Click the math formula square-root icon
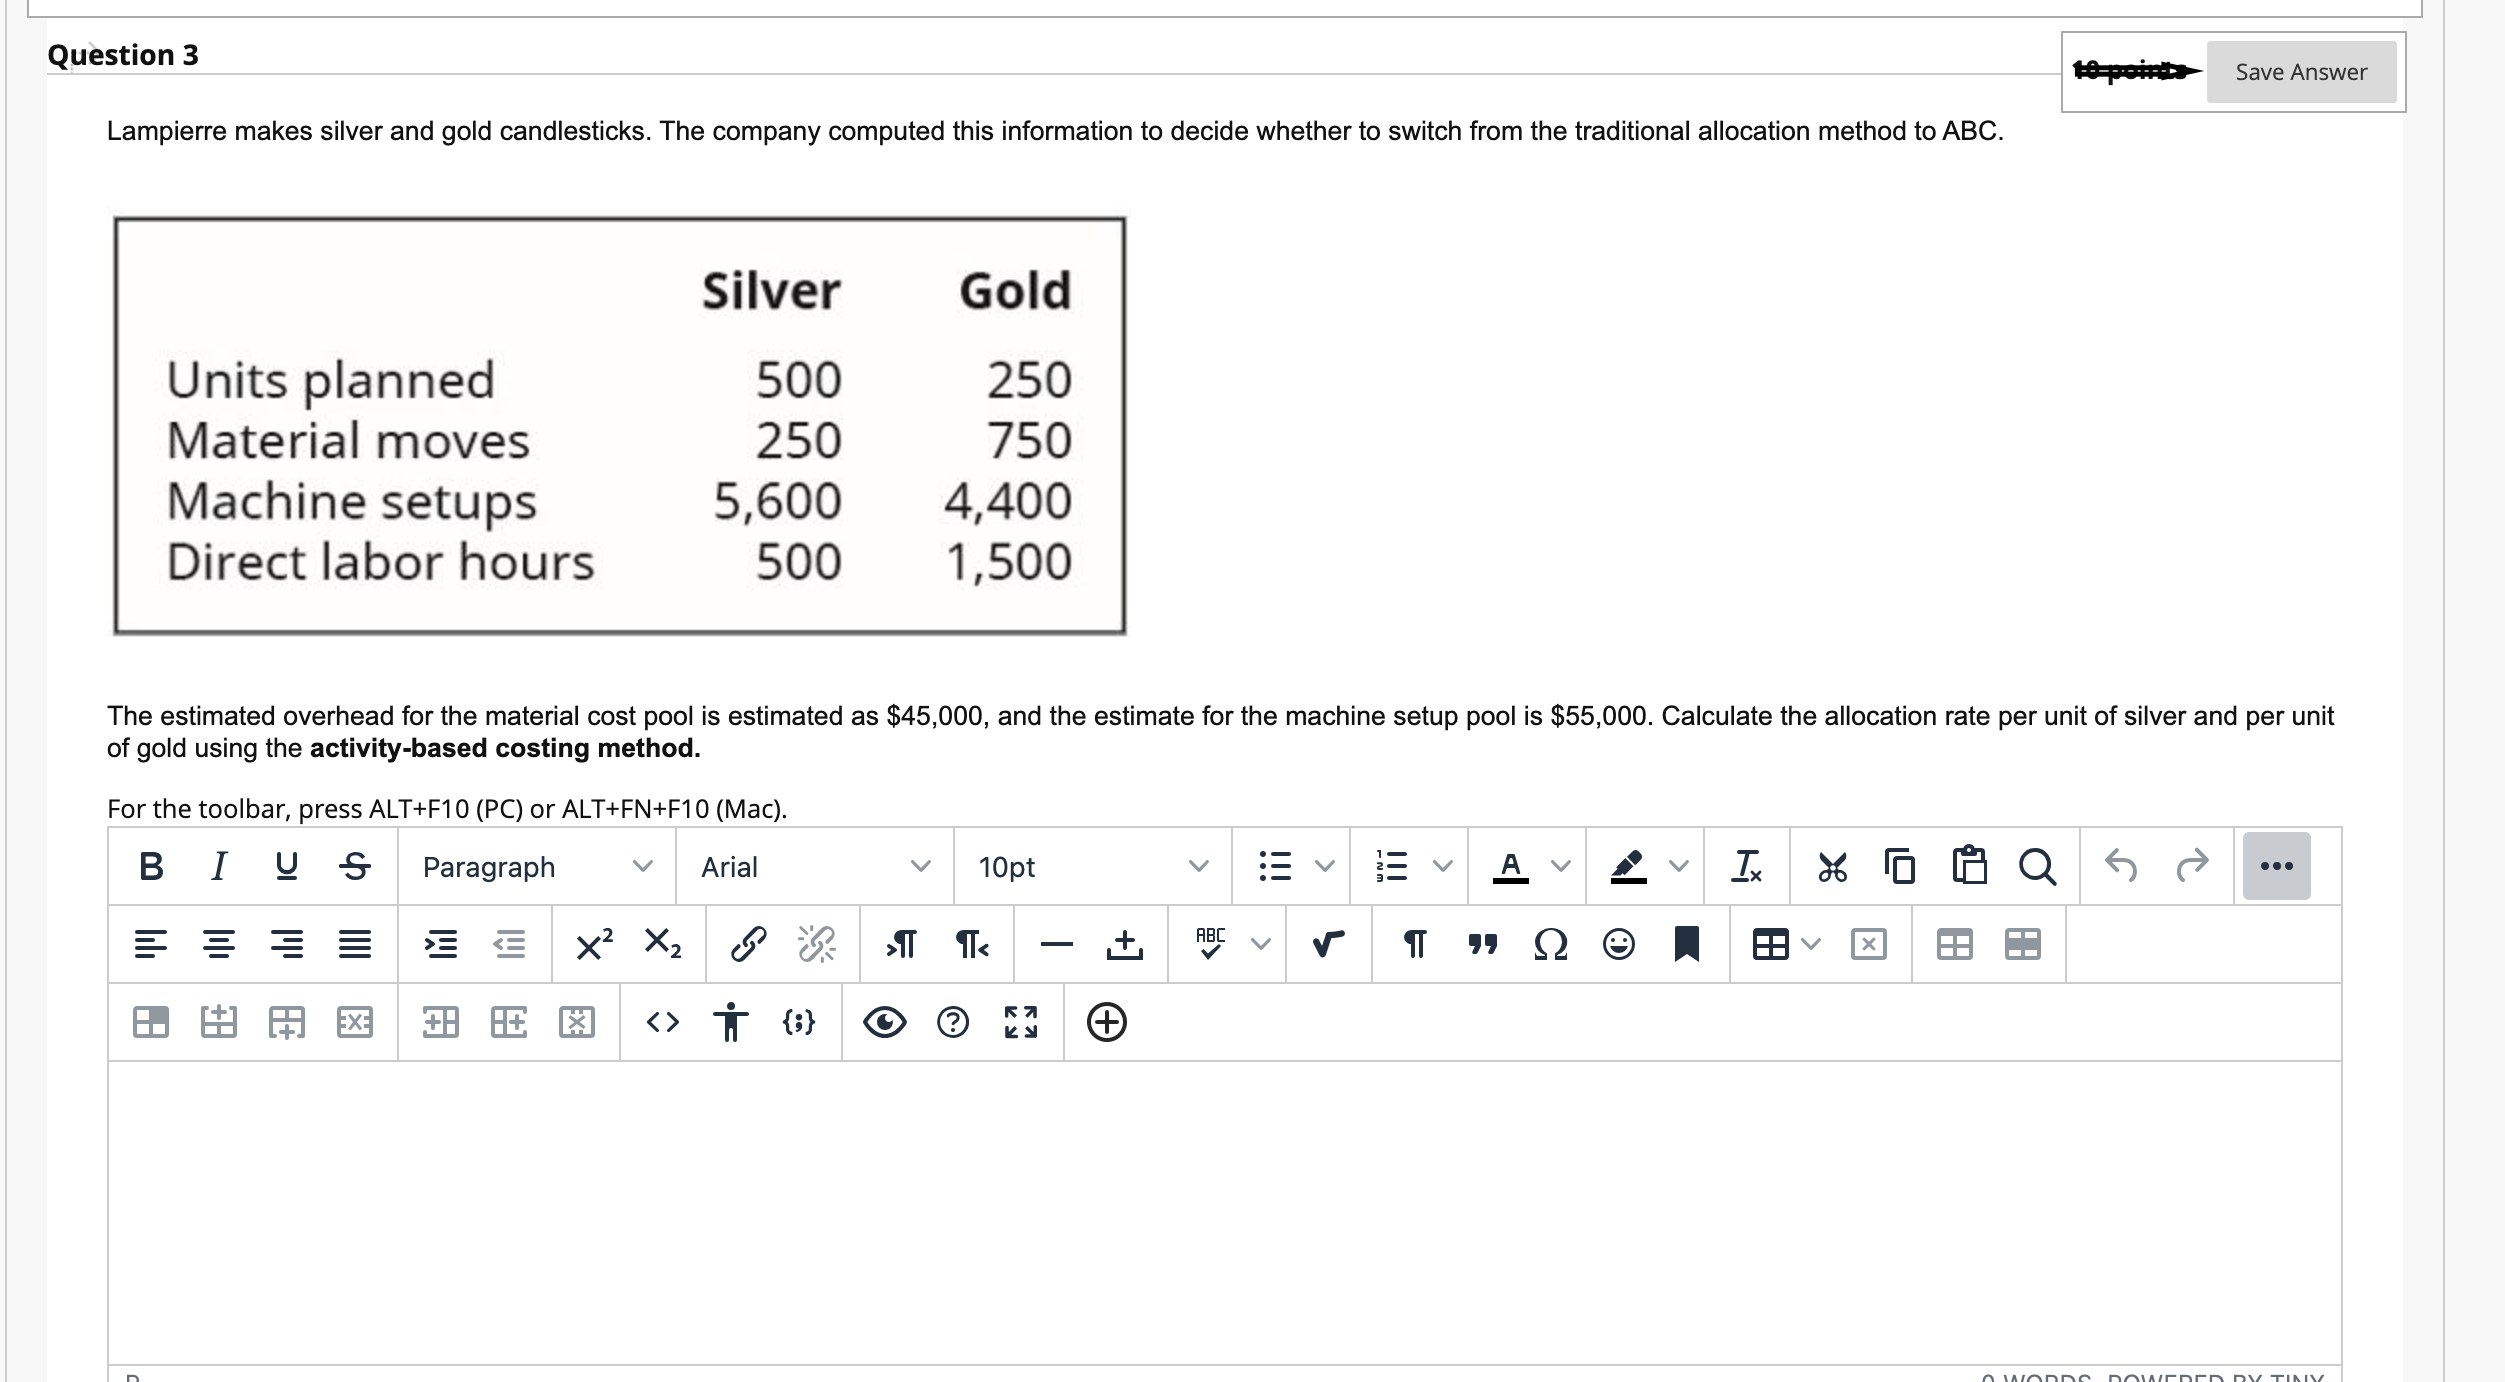The height and width of the screenshot is (1382, 2505). [x=1328, y=944]
